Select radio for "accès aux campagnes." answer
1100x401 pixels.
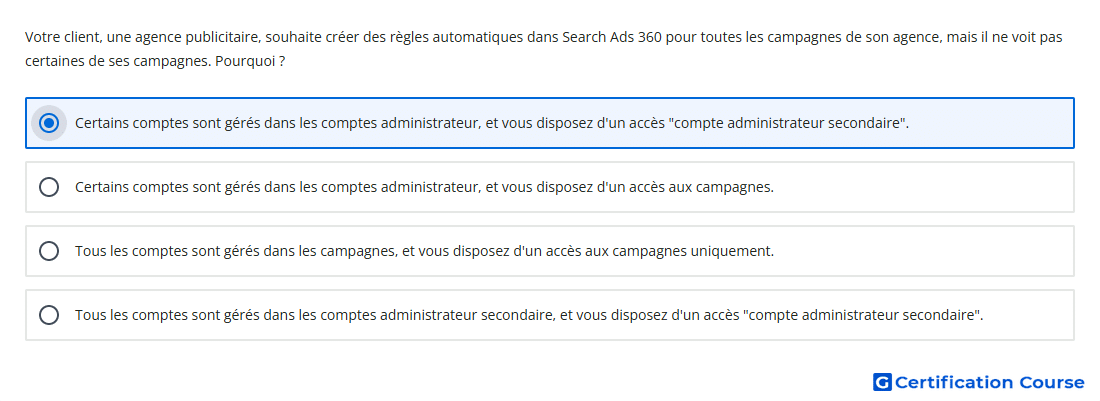click(x=48, y=187)
